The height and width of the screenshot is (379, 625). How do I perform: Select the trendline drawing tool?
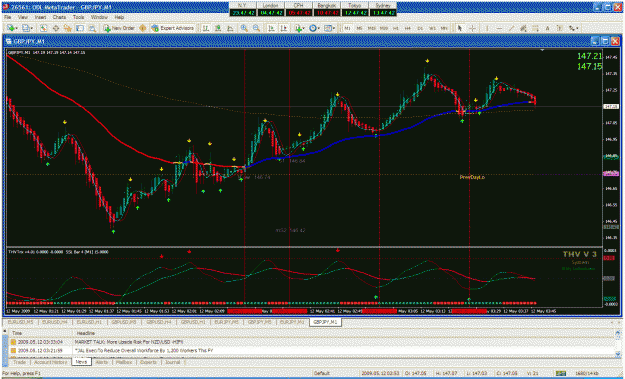point(511,28)
